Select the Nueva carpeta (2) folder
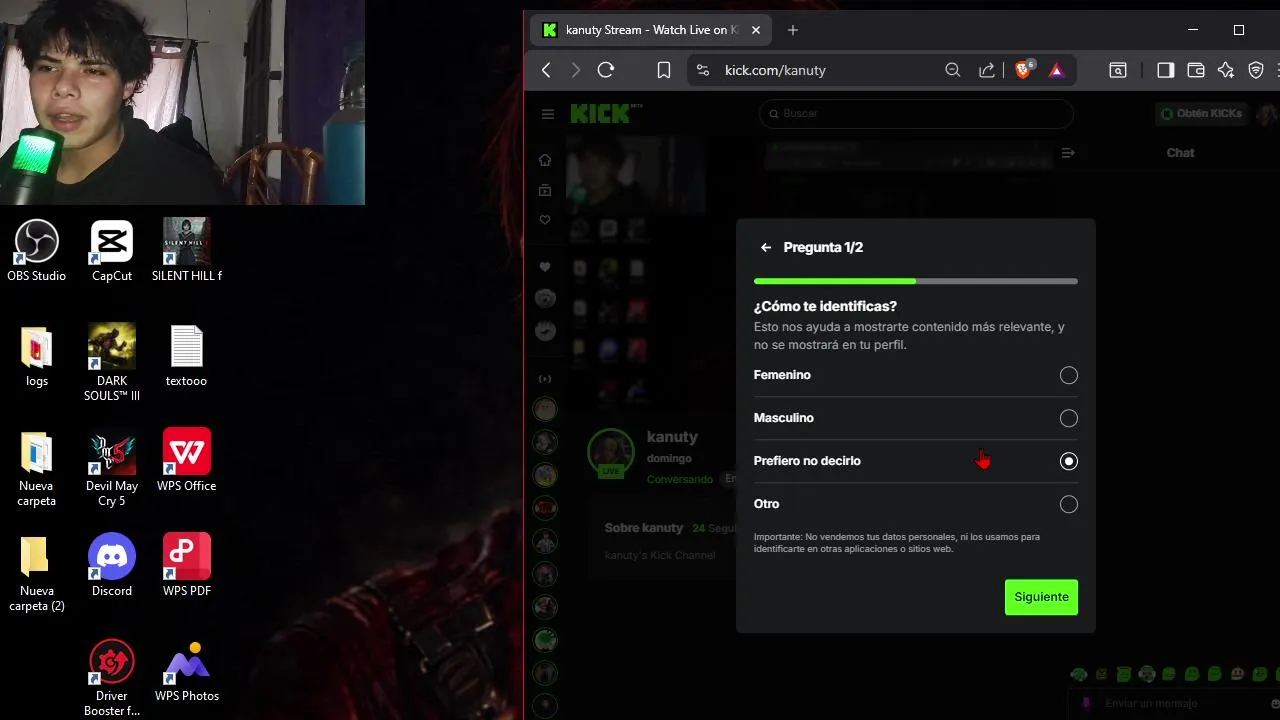This screenshot has width=1280, height=720. click(x=37, y=574)
